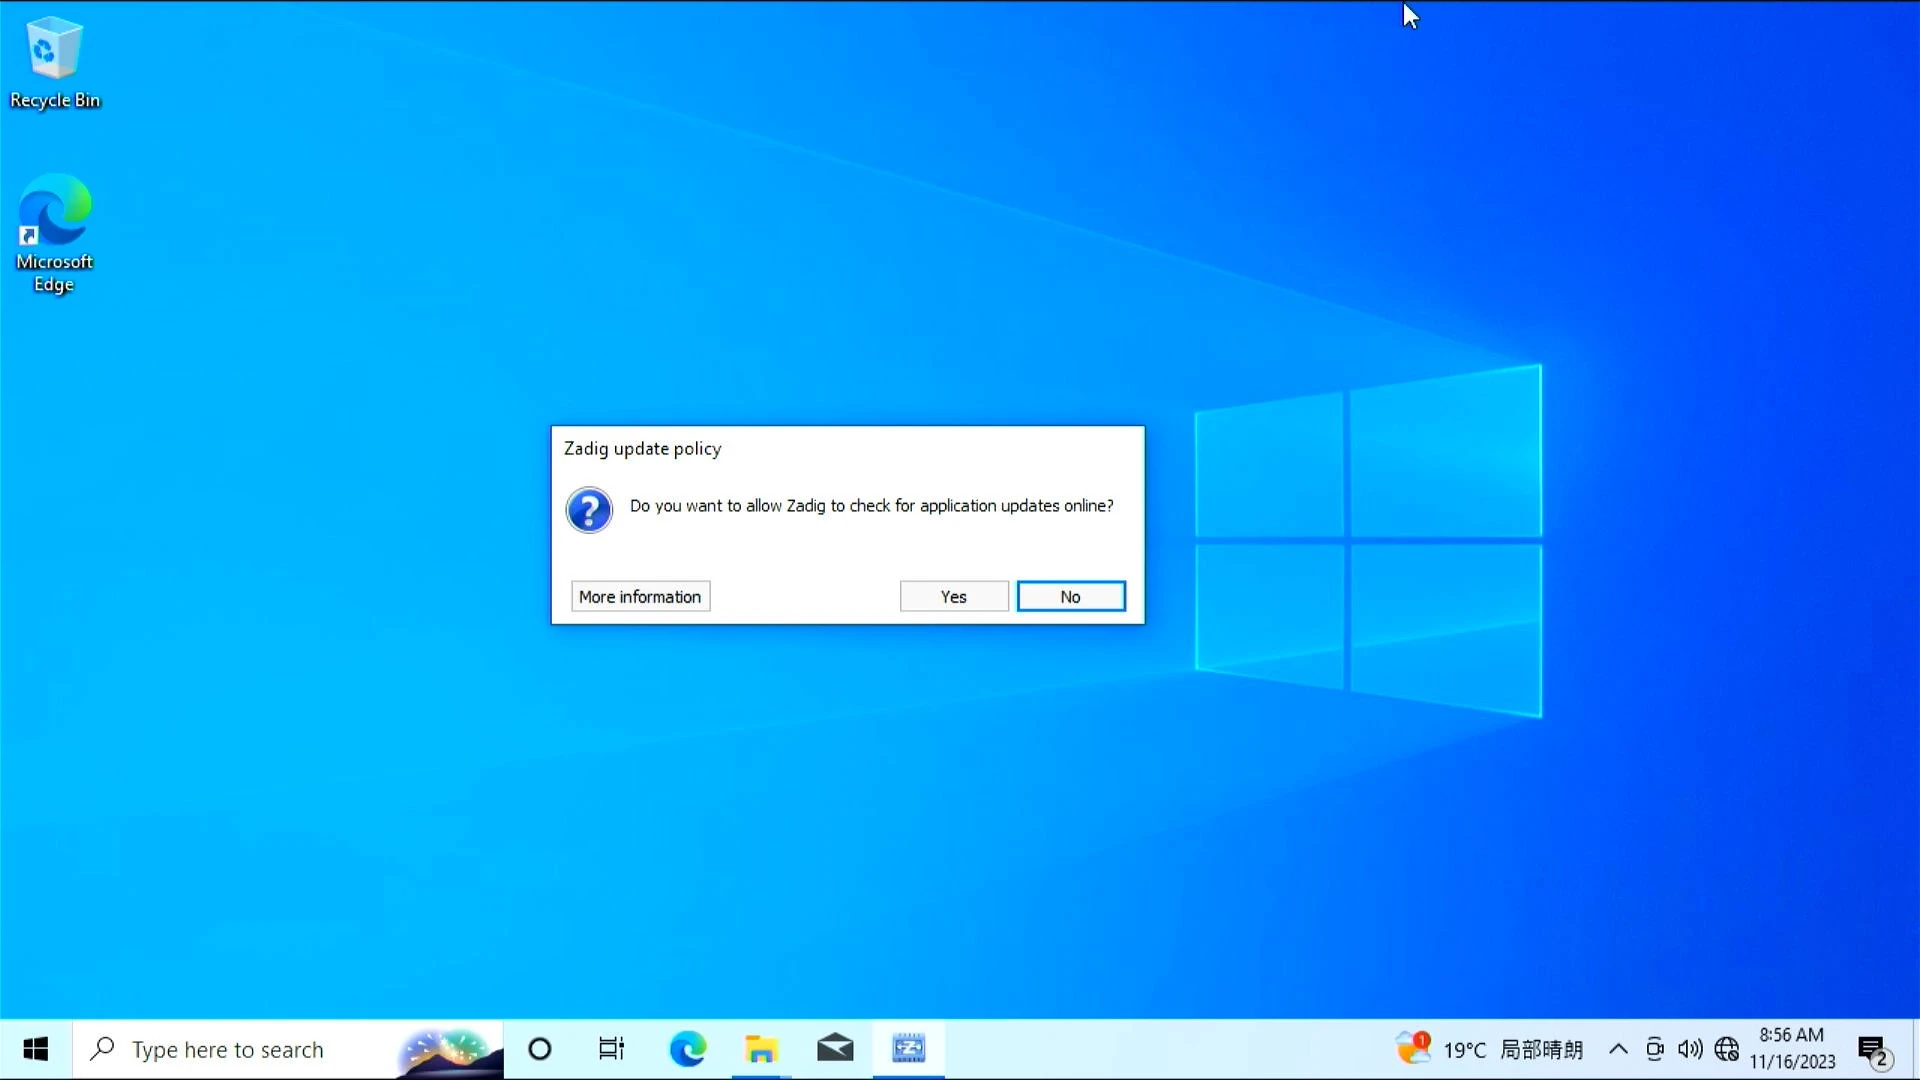Open the network status tray icon
Viewport: 1920px width, 1080px height.
click(1727, 1049)
